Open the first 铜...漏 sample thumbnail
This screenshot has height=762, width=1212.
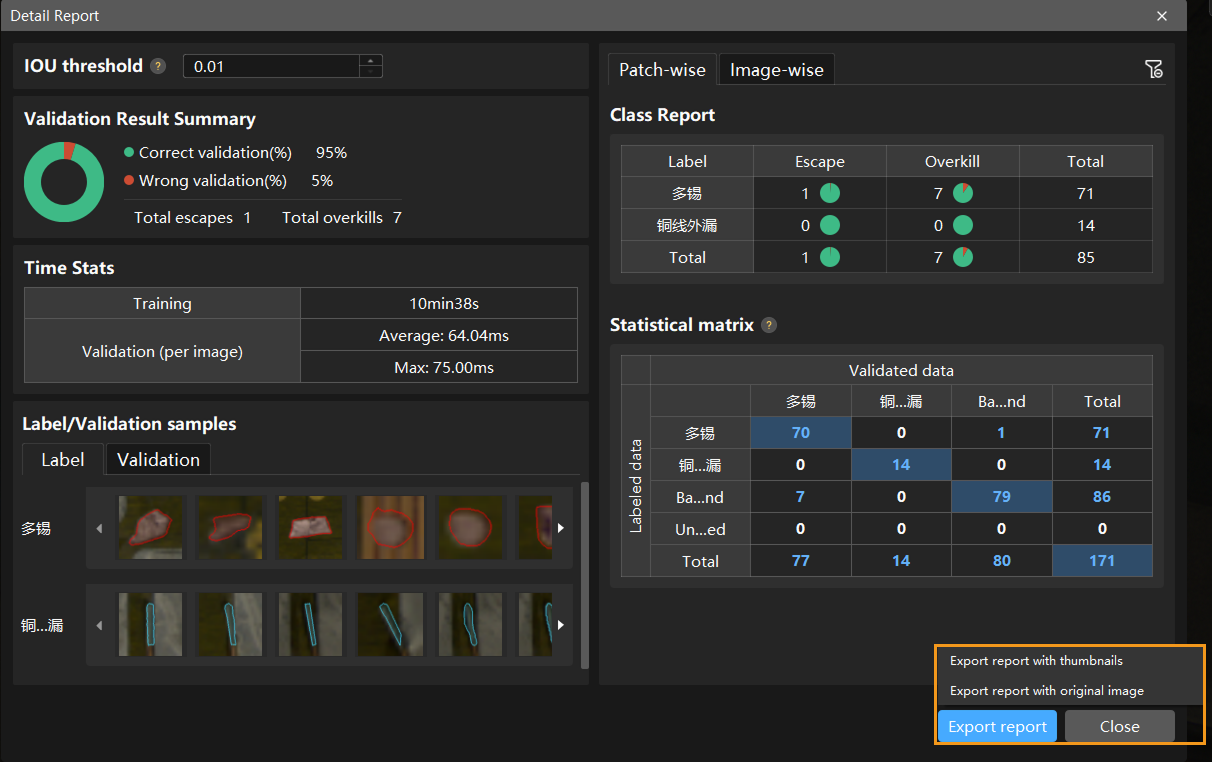click(151, 625)
